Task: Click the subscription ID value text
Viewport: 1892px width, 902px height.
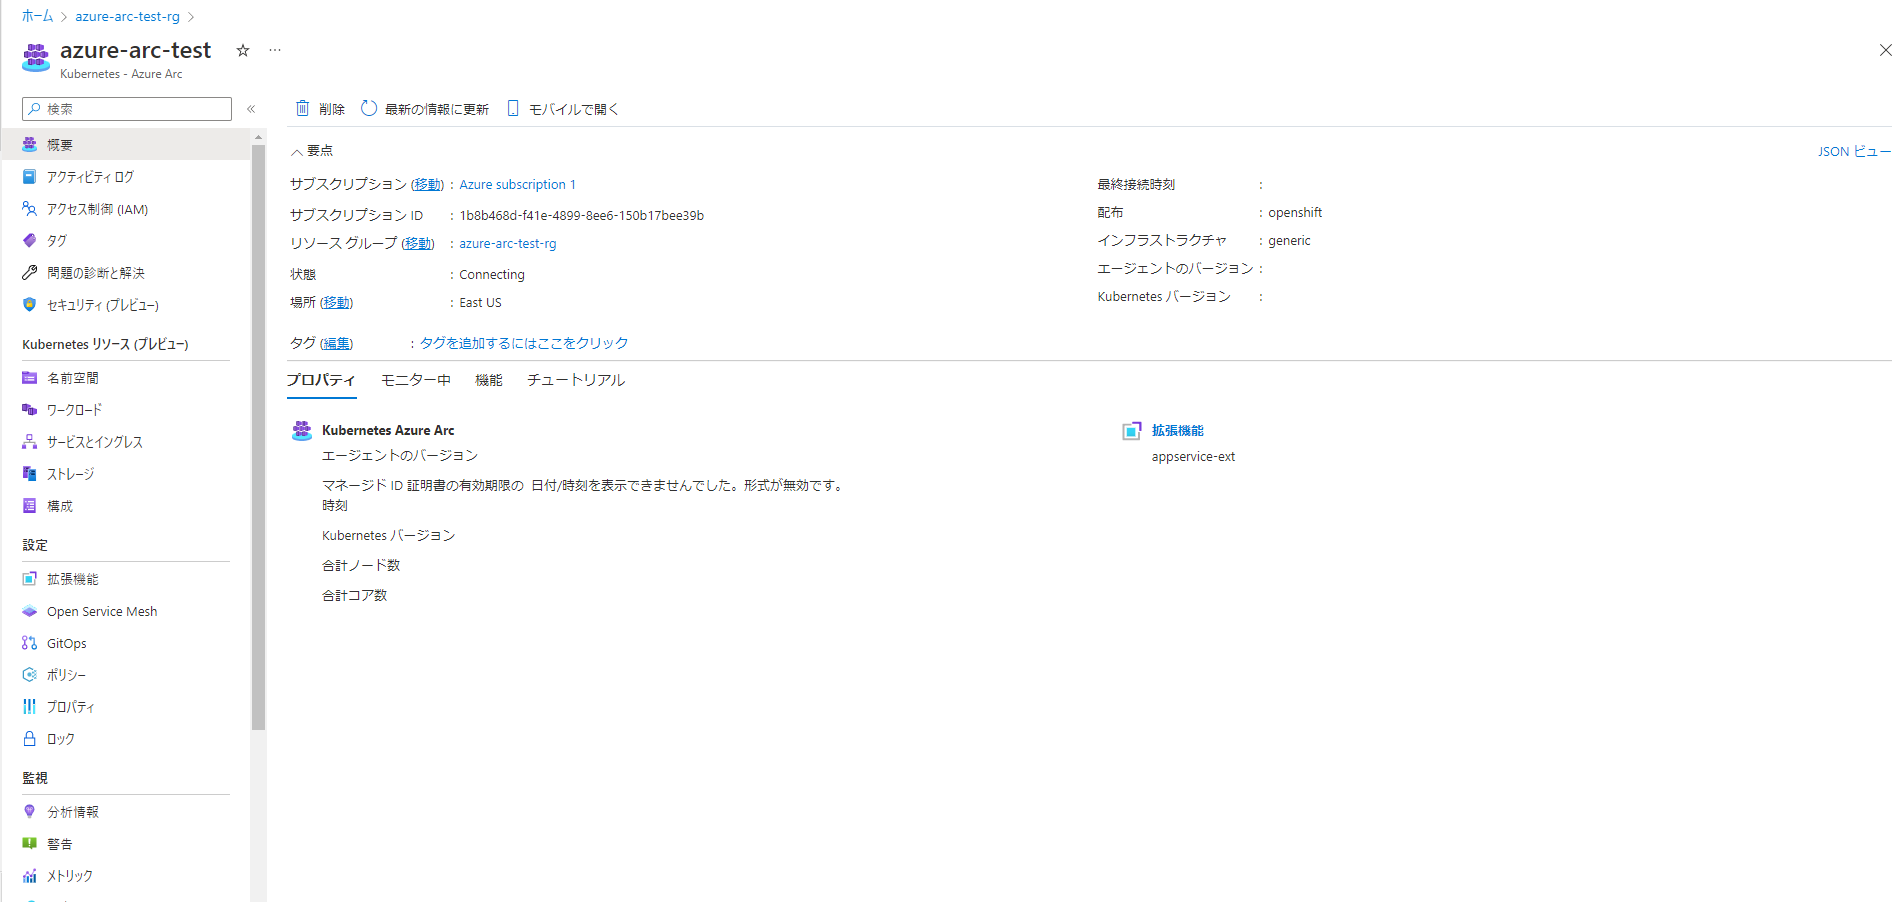Action: click(x=582, y=216)
